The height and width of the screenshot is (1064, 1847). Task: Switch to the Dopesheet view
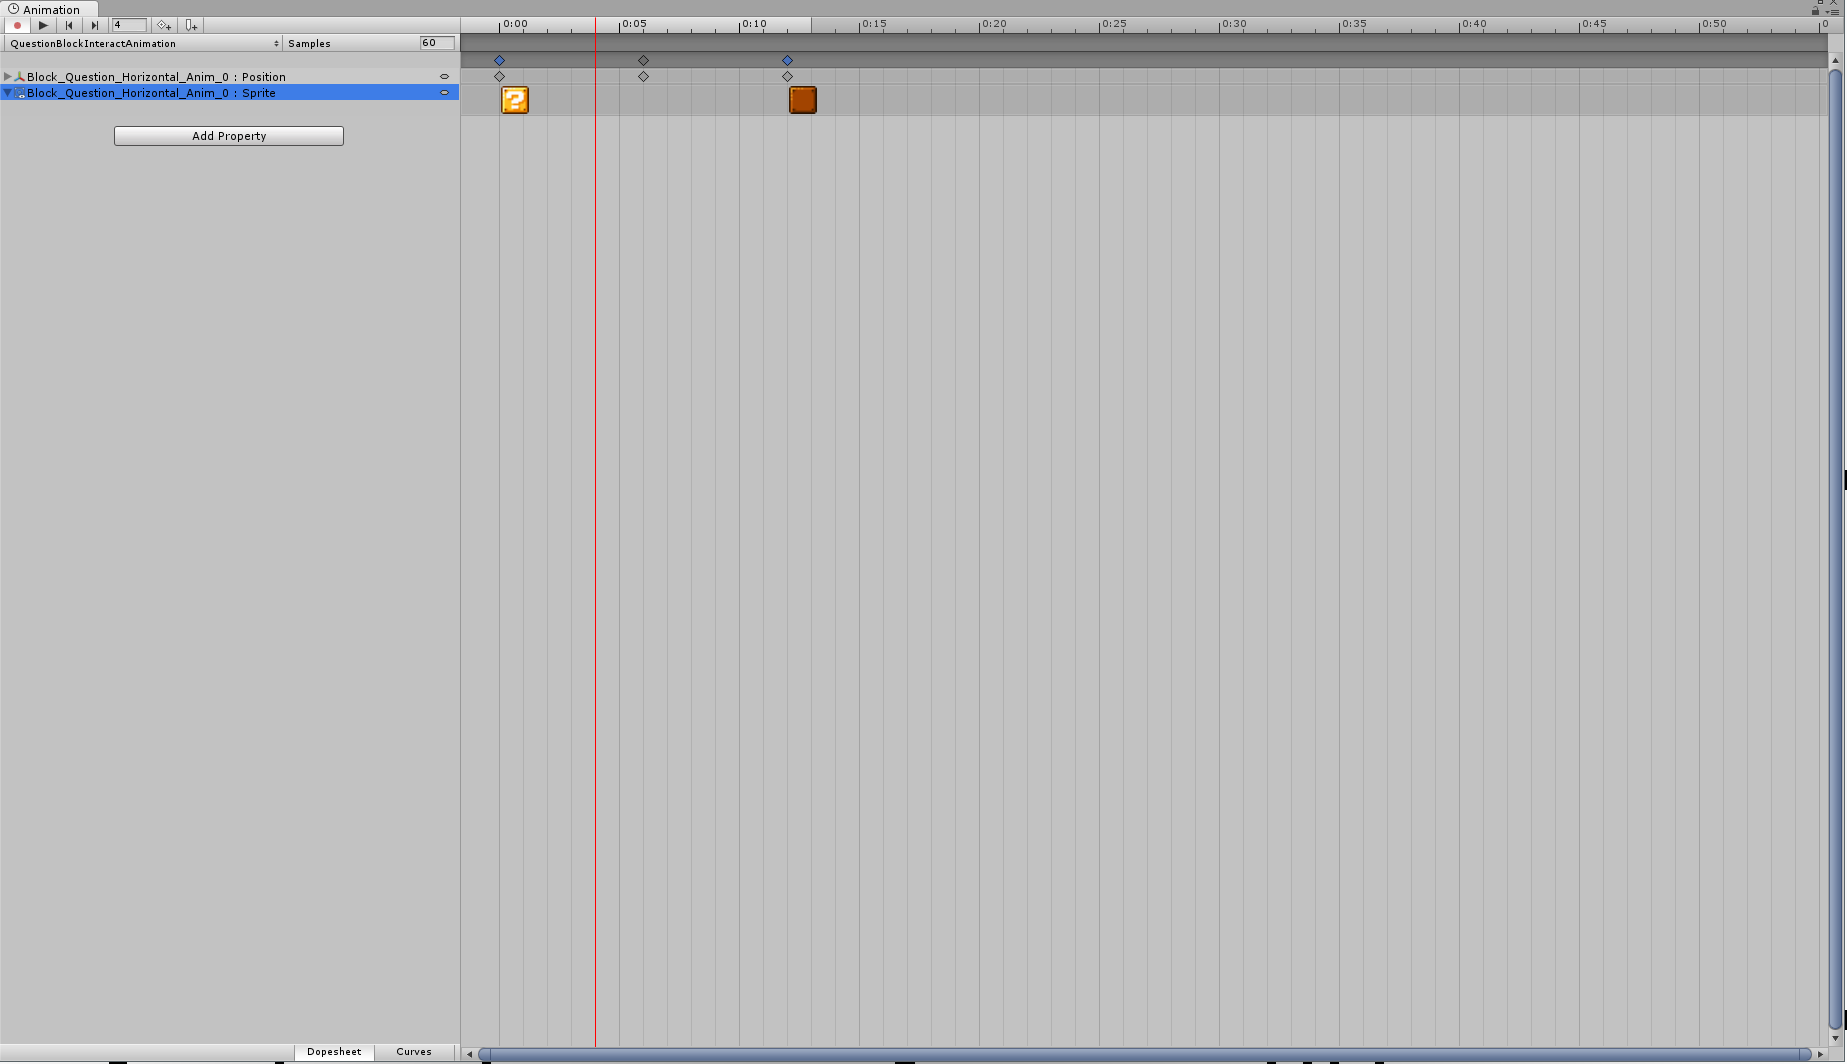(x=334, y=1052)
